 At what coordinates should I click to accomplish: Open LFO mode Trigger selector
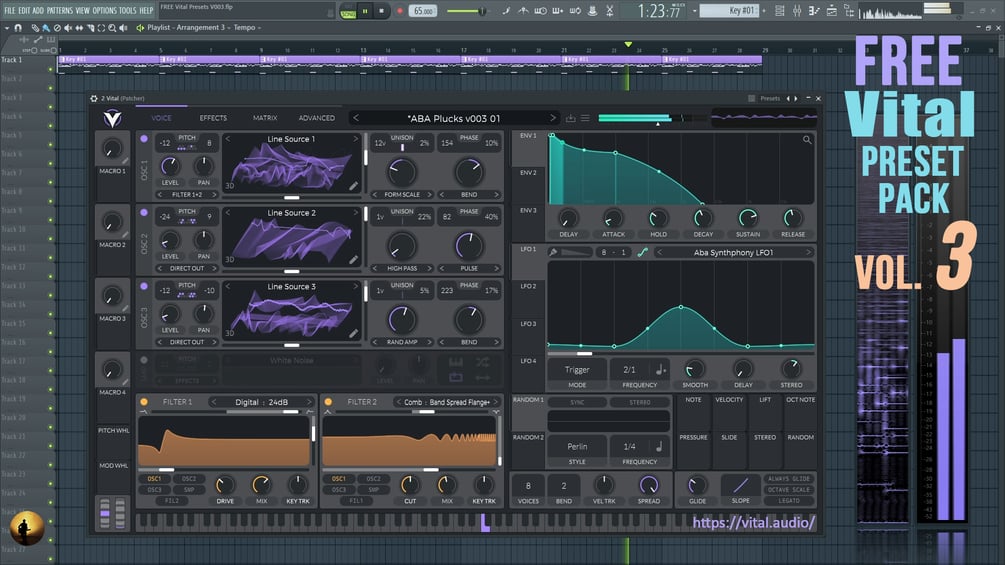point(577,370)
